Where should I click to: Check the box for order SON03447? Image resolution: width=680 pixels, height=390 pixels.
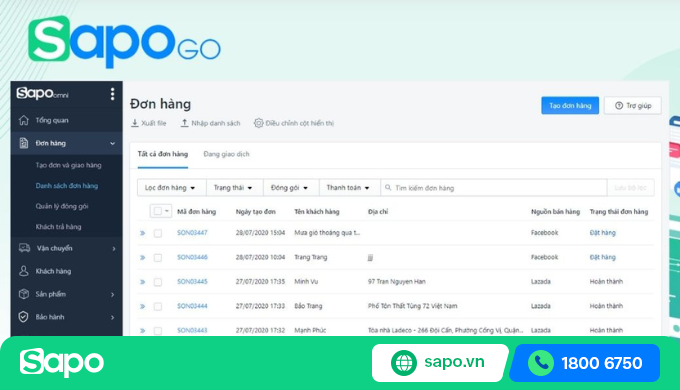tap(158, 233)
